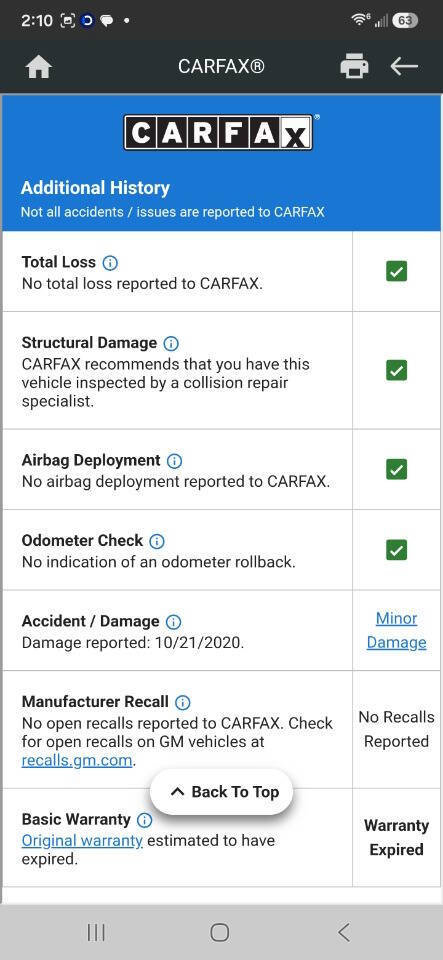Tap the back arrow in header
The image size is (443, 960).
(404, 66)
